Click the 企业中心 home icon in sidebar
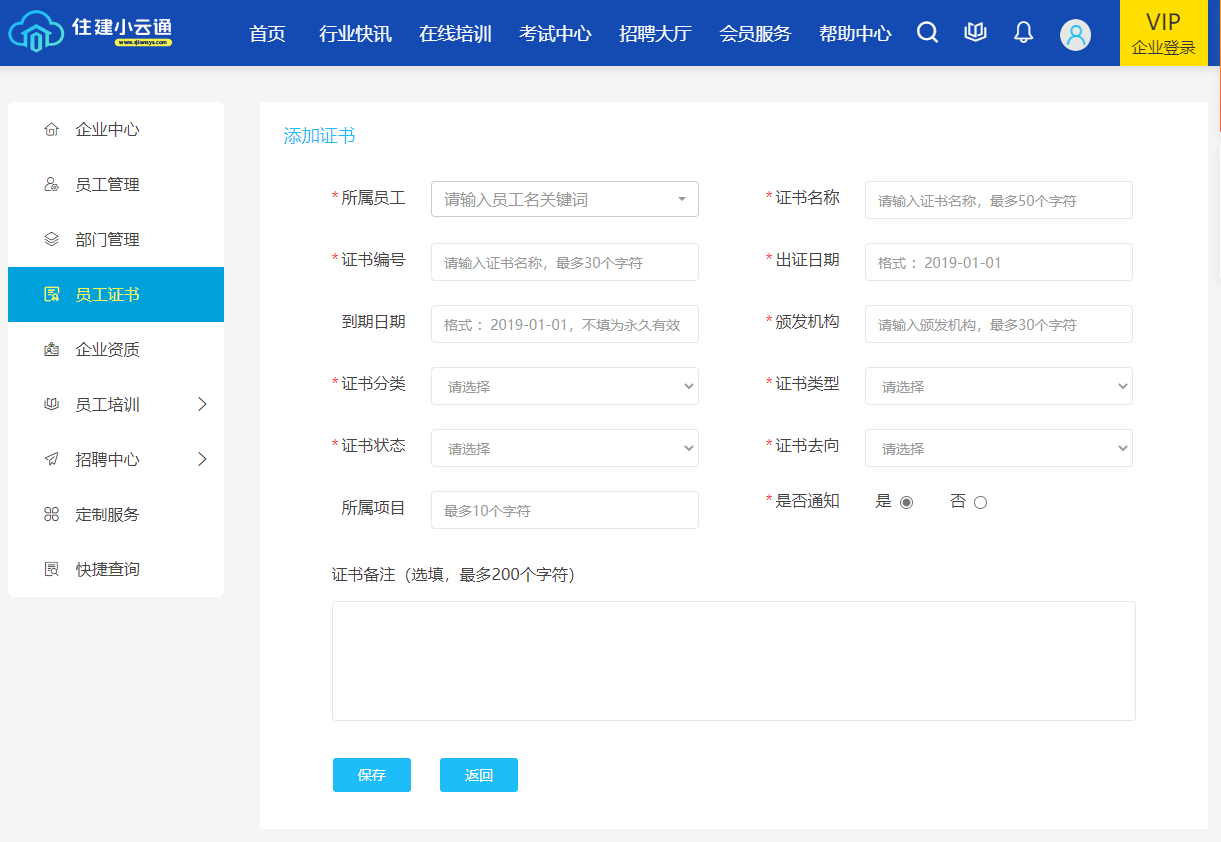The height and width of the screenshot is (842, 1221). point(52,130)
